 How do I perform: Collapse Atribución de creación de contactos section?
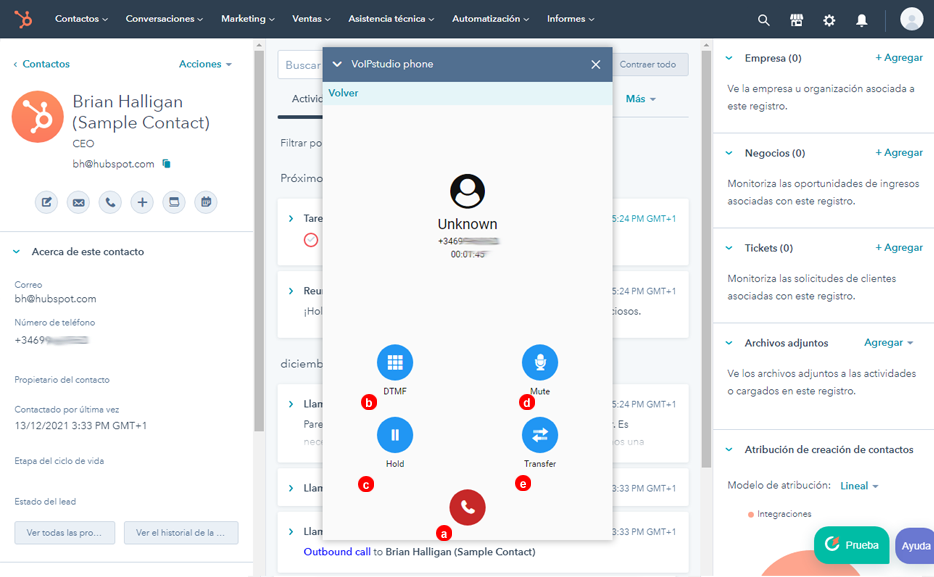tap(728, 450)
